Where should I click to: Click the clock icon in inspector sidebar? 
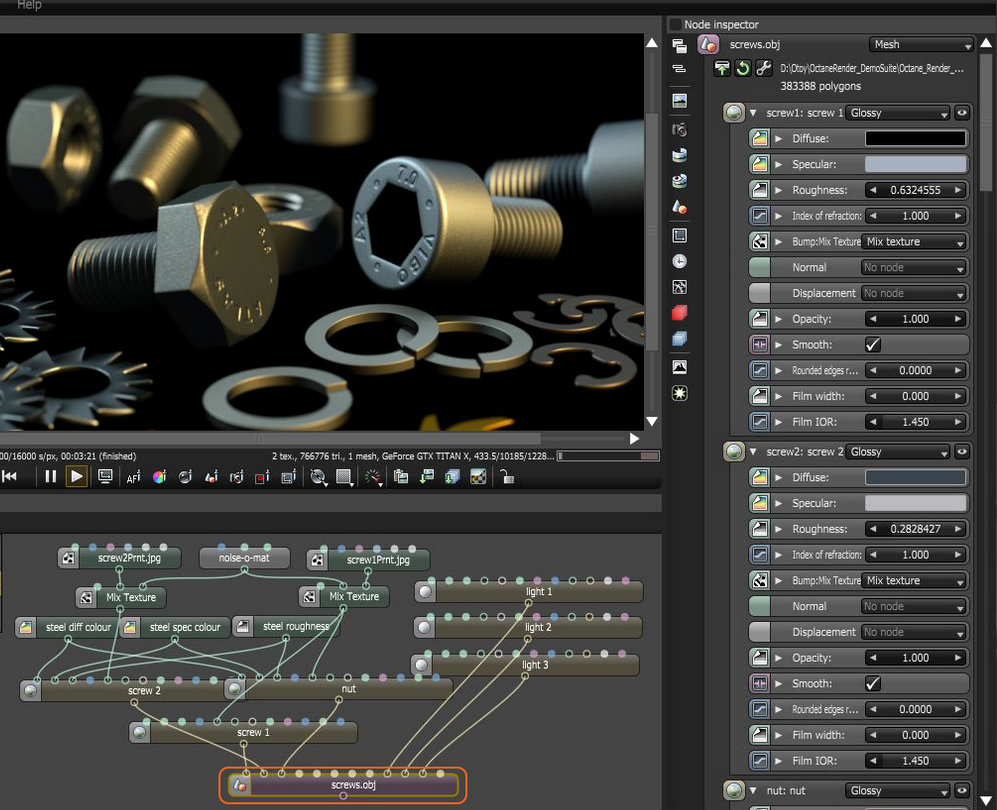coord(679,261)
